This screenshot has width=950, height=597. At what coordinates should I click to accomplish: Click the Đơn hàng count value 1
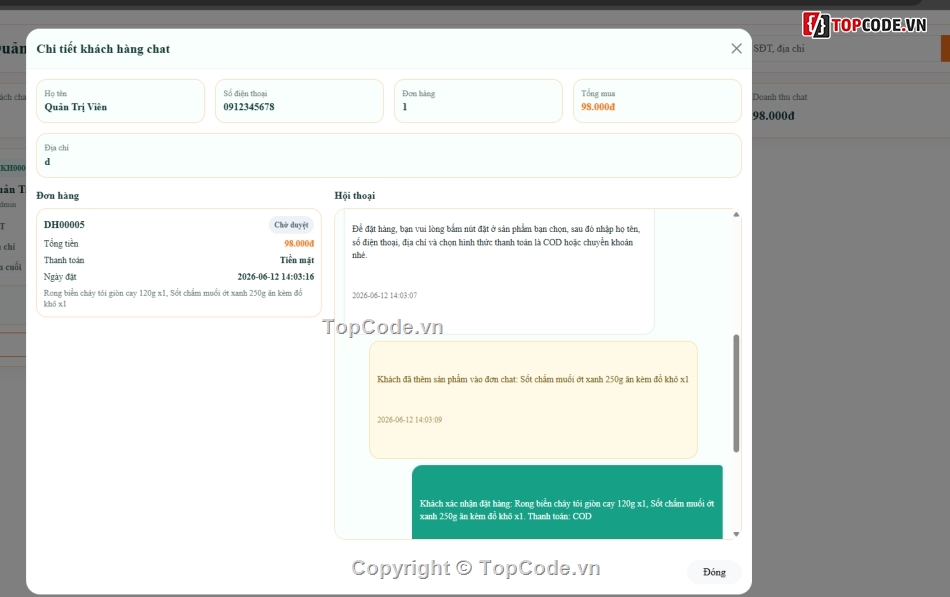point(405,107)
